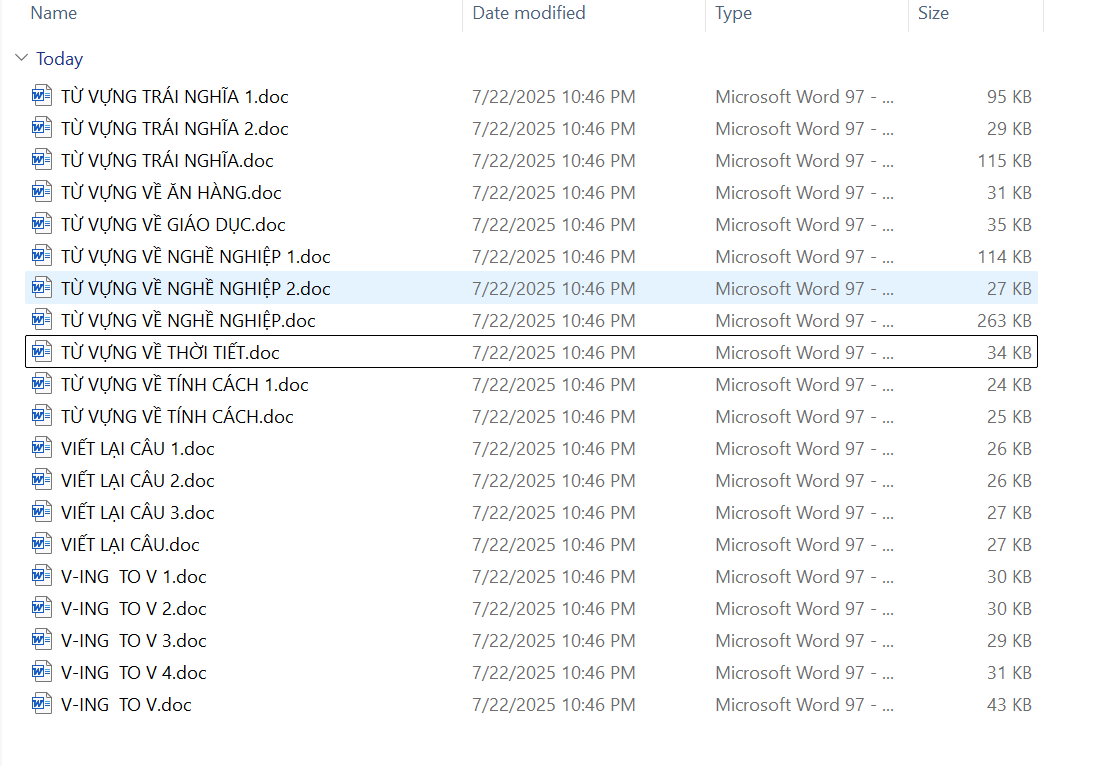Select TỪ VỰNG VỀ NGHỀ NGHIỆP 1.doc entry
The height and width of the screenshot is (766, 1114).
[x=195, y=257]
